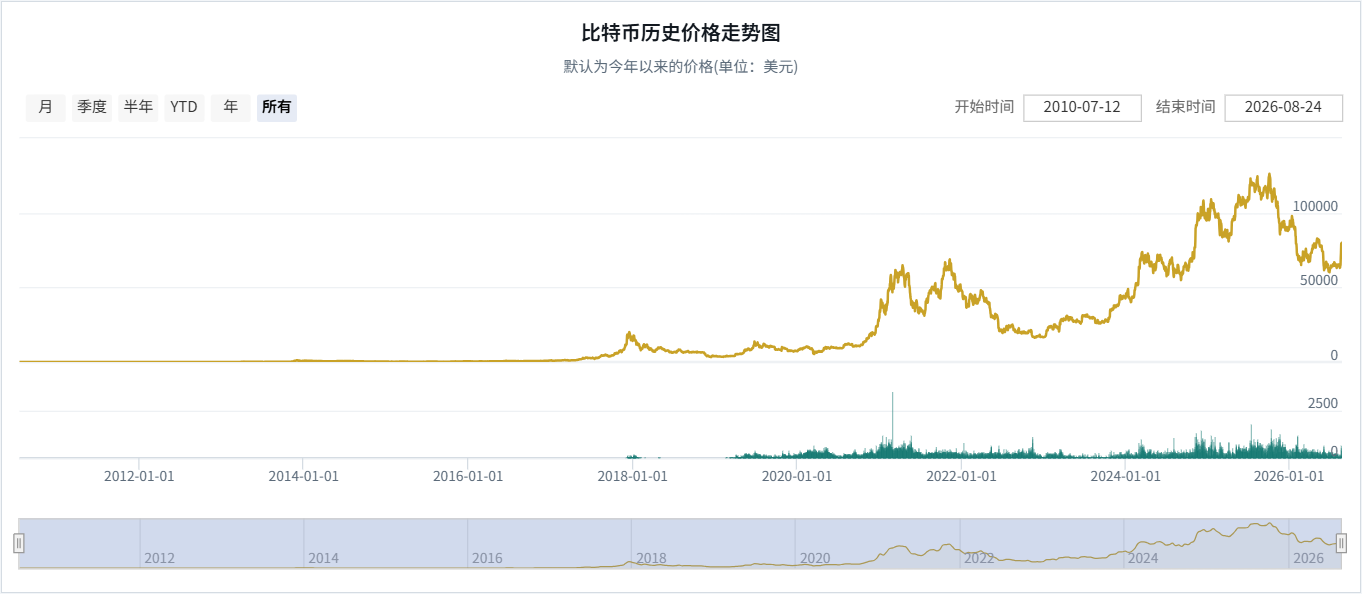Click the 2026 label in navigator
This screenshot has width=1362, height=594.
pos(1308,558)
